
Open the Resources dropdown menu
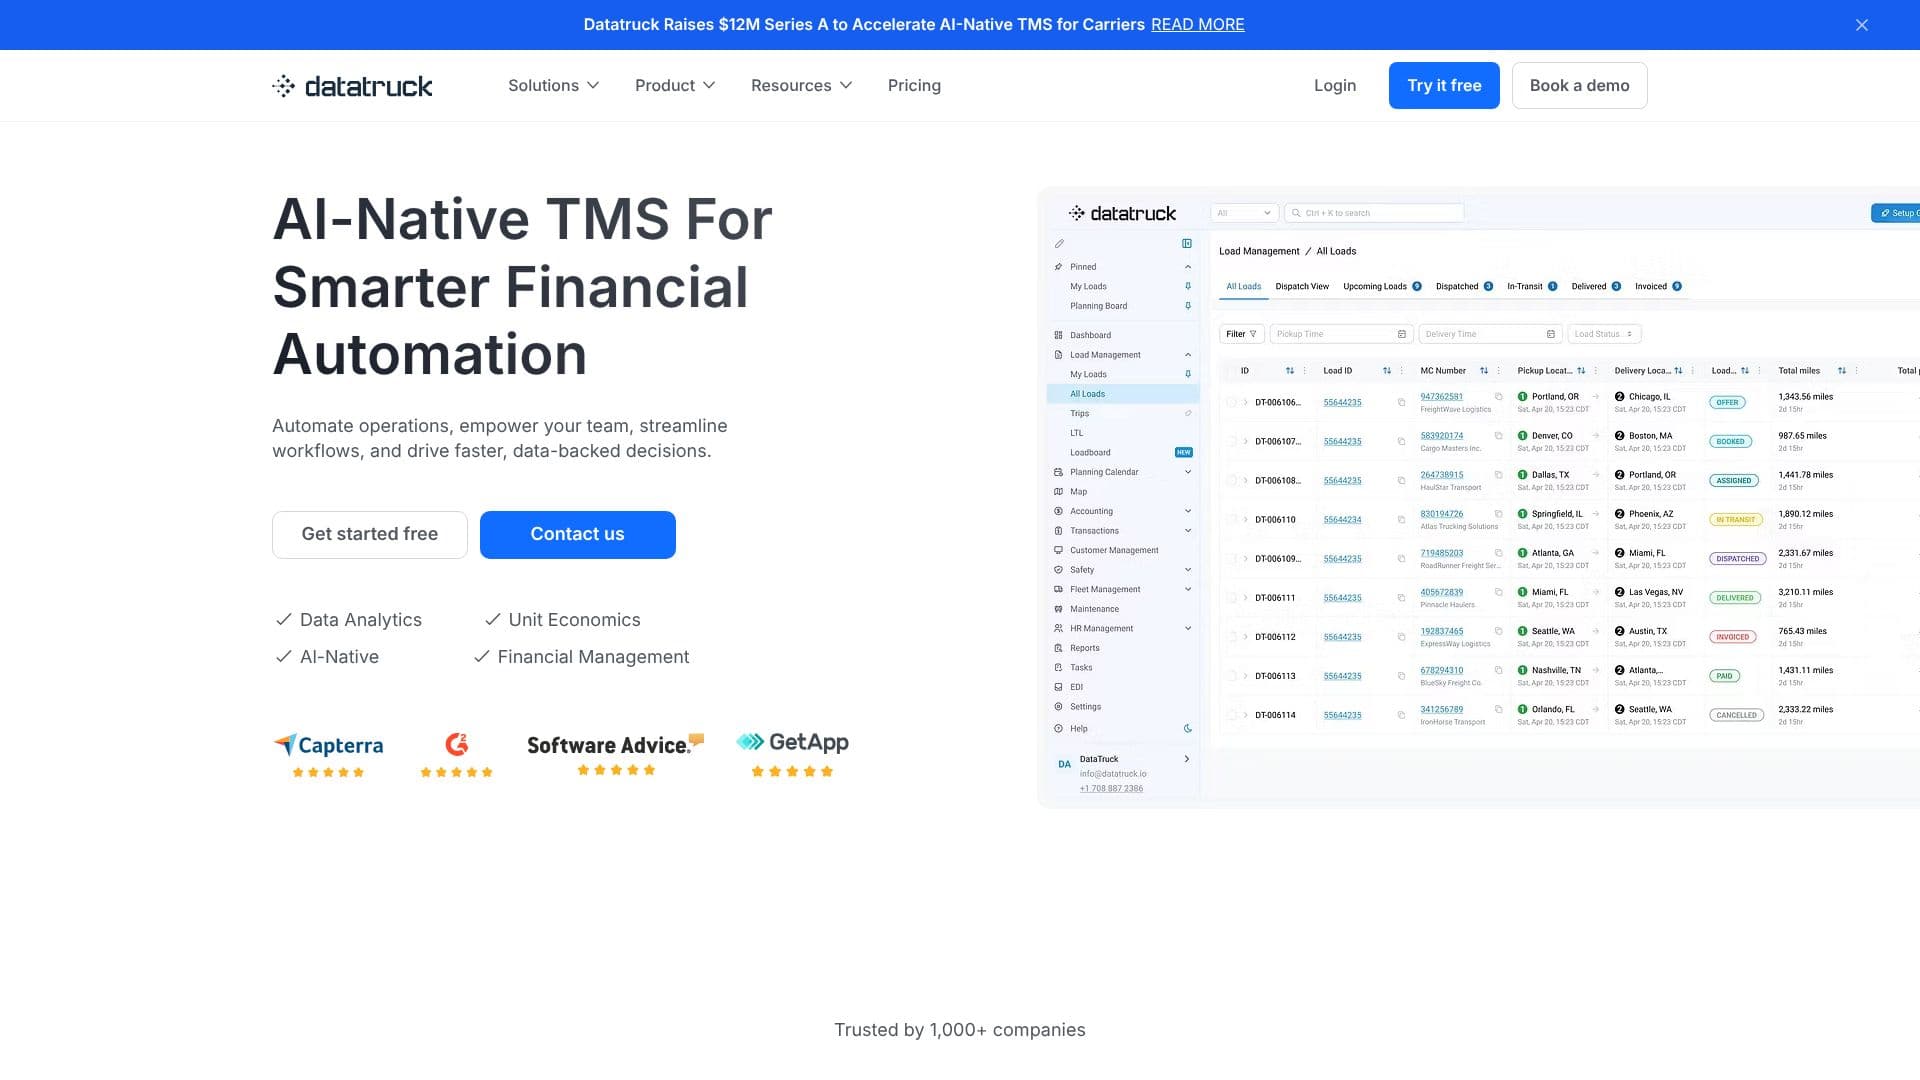(x=801, y=85)
